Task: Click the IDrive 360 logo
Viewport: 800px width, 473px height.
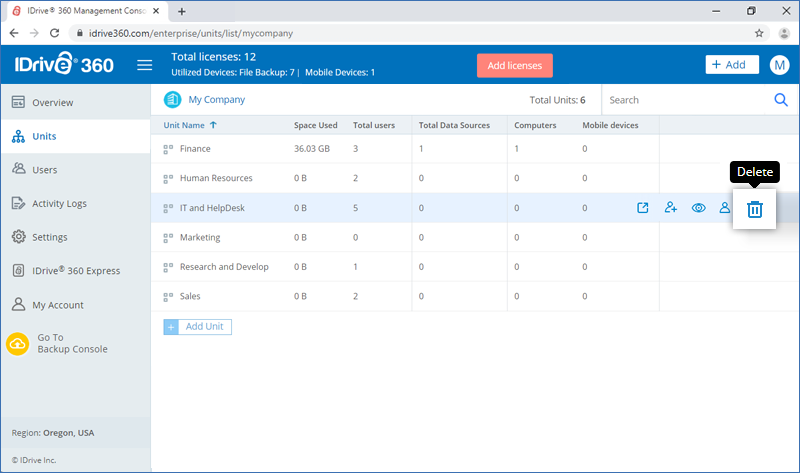Action: click(64, 64)
